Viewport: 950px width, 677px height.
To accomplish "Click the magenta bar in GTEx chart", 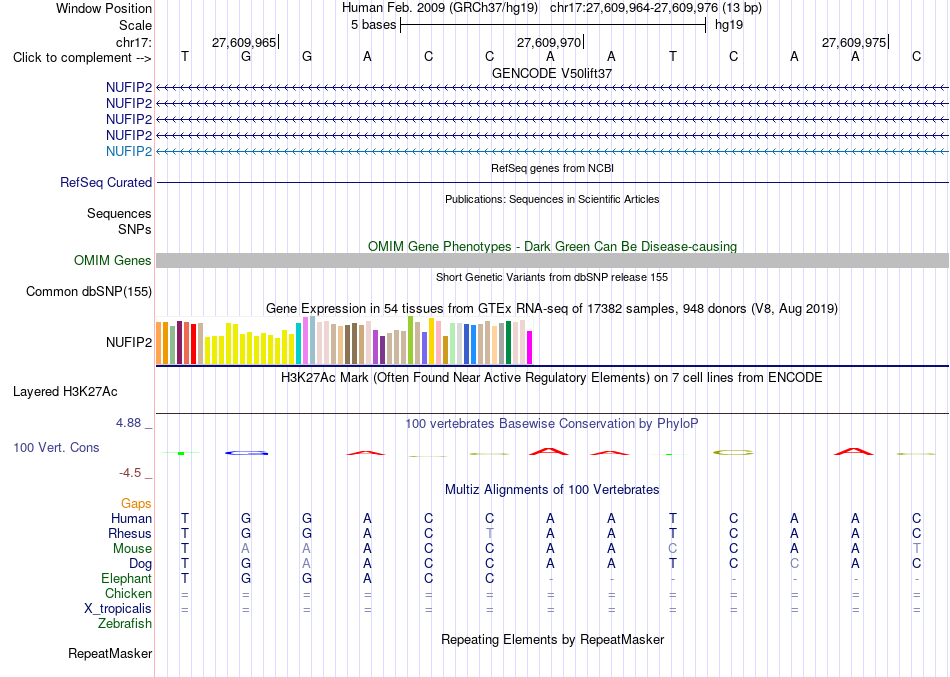I will [x=530, y=347].
